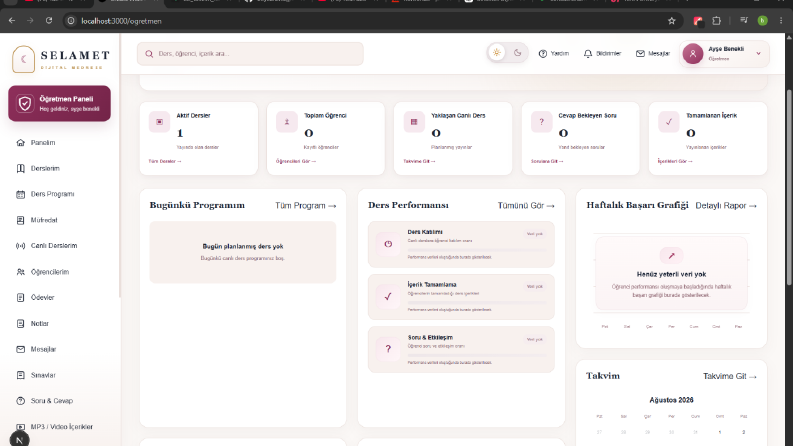Image resolution: width=793 pixels, height=446 pixels.
Task: Click the İçerik Tamamlama check icon
Action: (388, 297)
